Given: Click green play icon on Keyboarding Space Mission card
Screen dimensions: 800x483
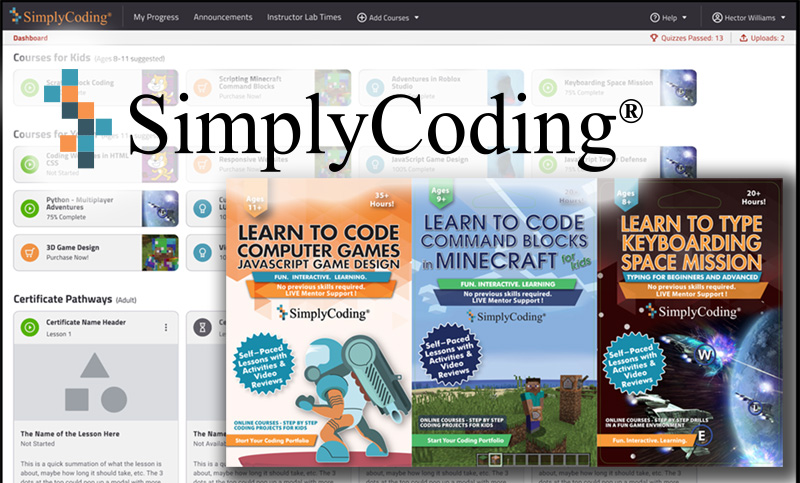Looking at the screenshot, I should (547, 88).
